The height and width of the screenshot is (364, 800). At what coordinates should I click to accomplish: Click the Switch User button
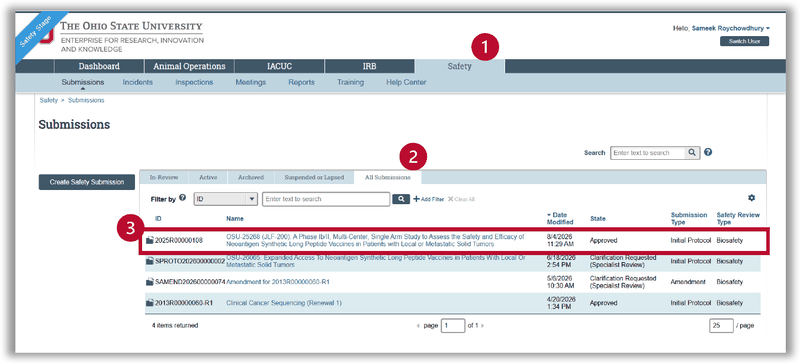coord(744,41)
